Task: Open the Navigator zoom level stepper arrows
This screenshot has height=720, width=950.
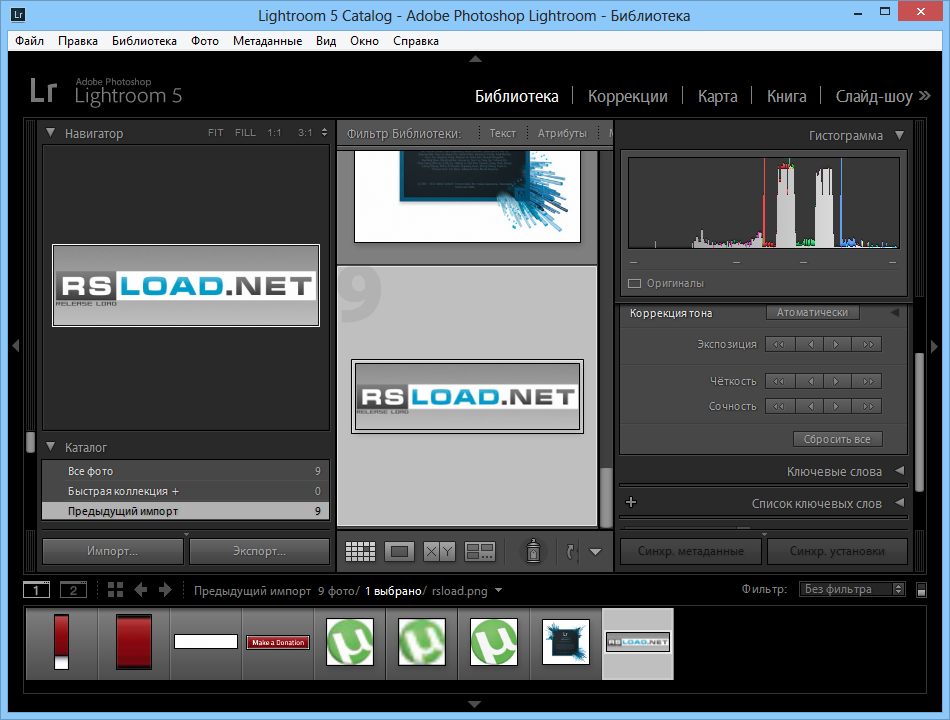Action: coord(324,133)
